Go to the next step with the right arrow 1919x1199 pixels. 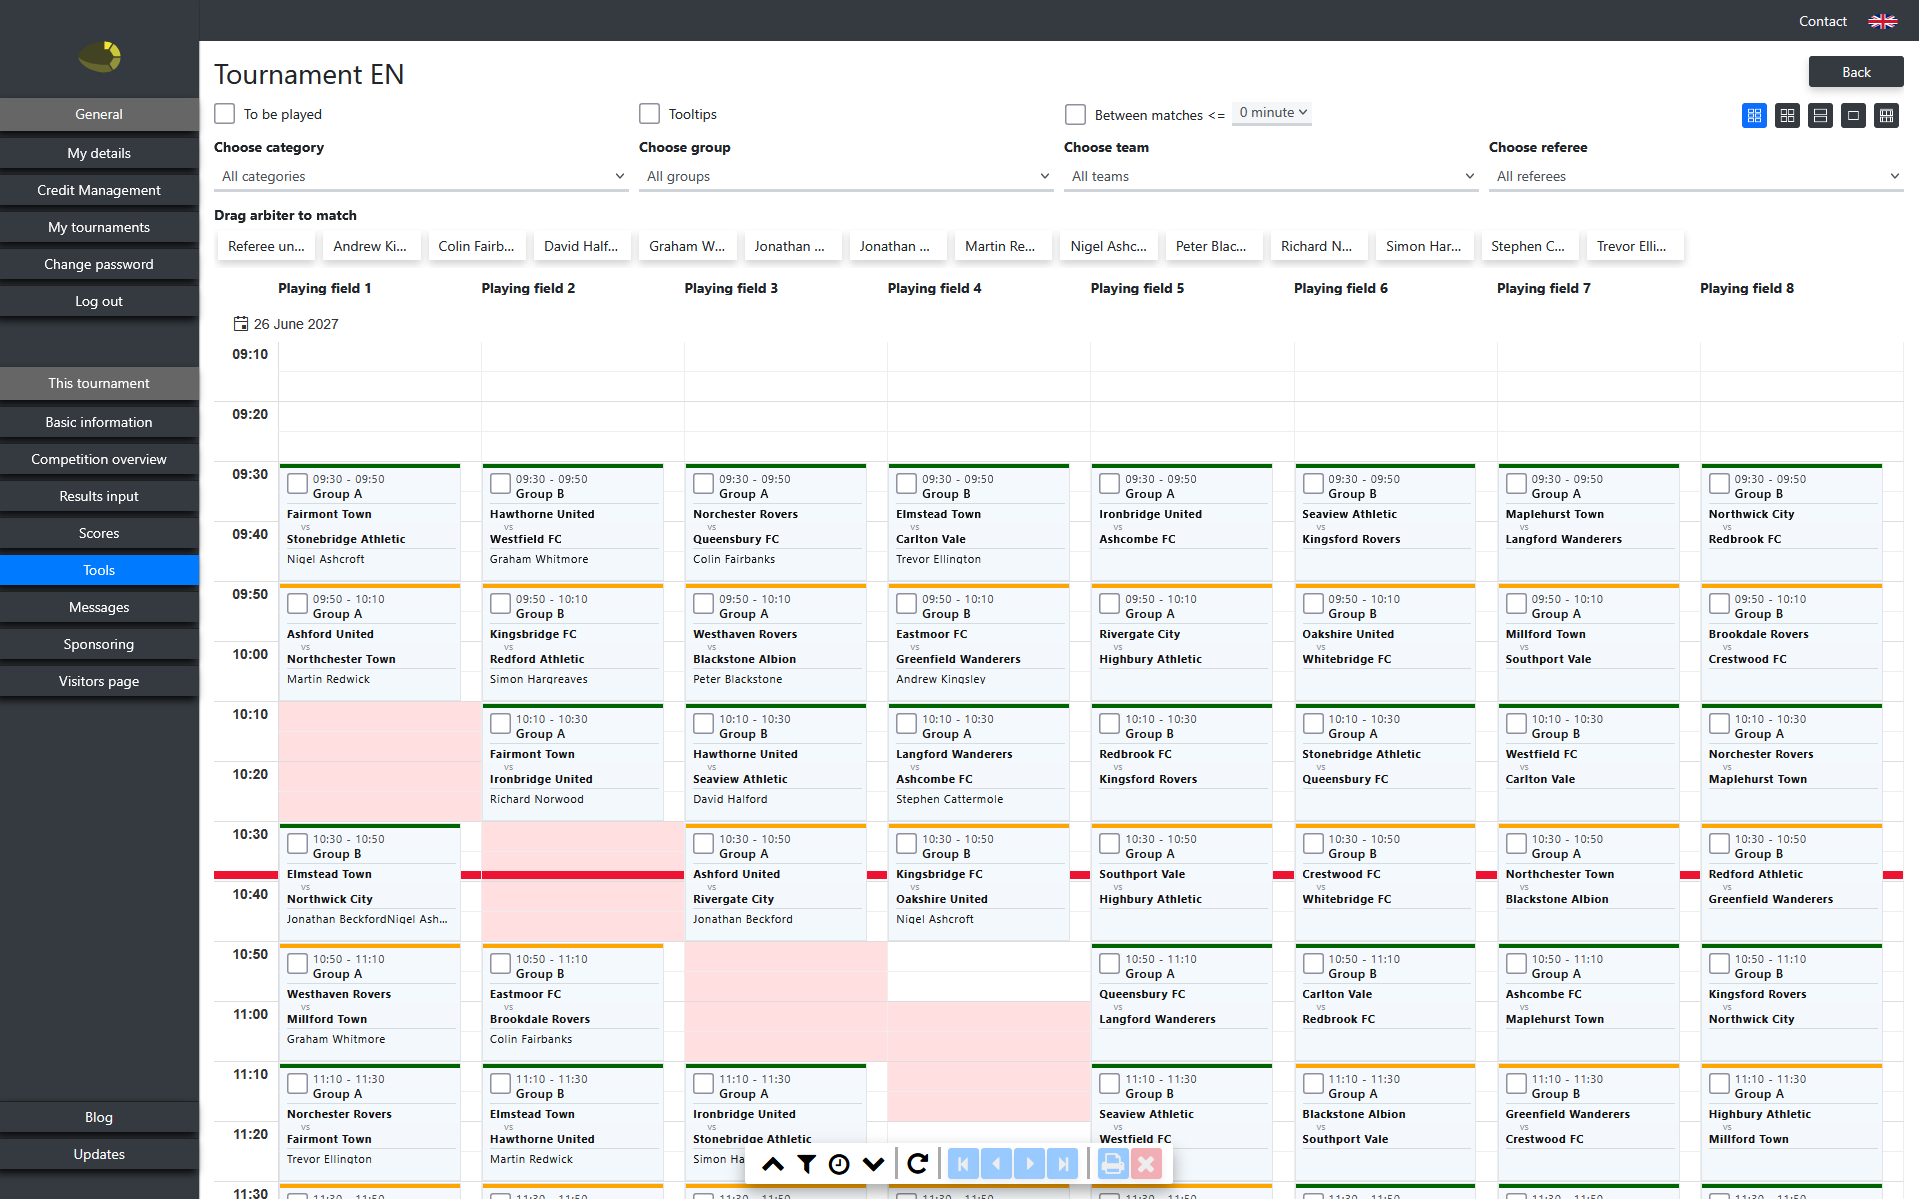pos(1030,1163)
